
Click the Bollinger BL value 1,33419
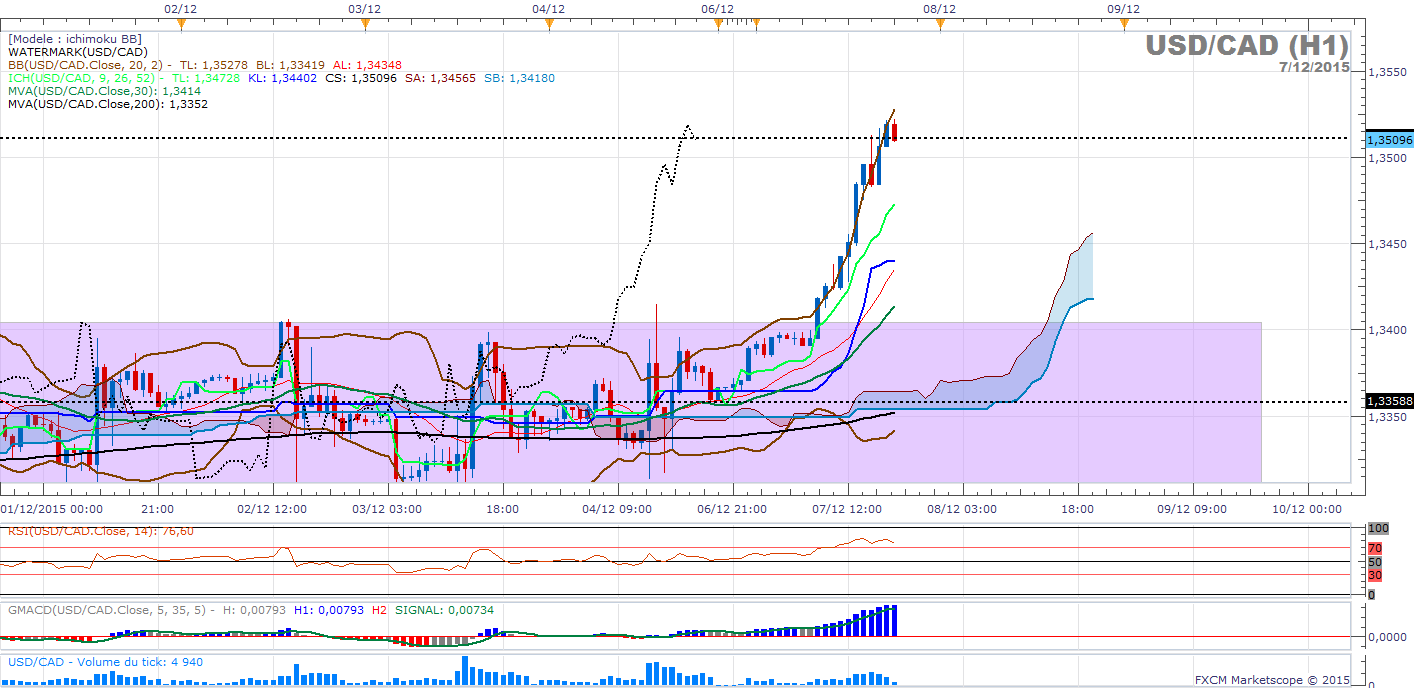(300, 64)
